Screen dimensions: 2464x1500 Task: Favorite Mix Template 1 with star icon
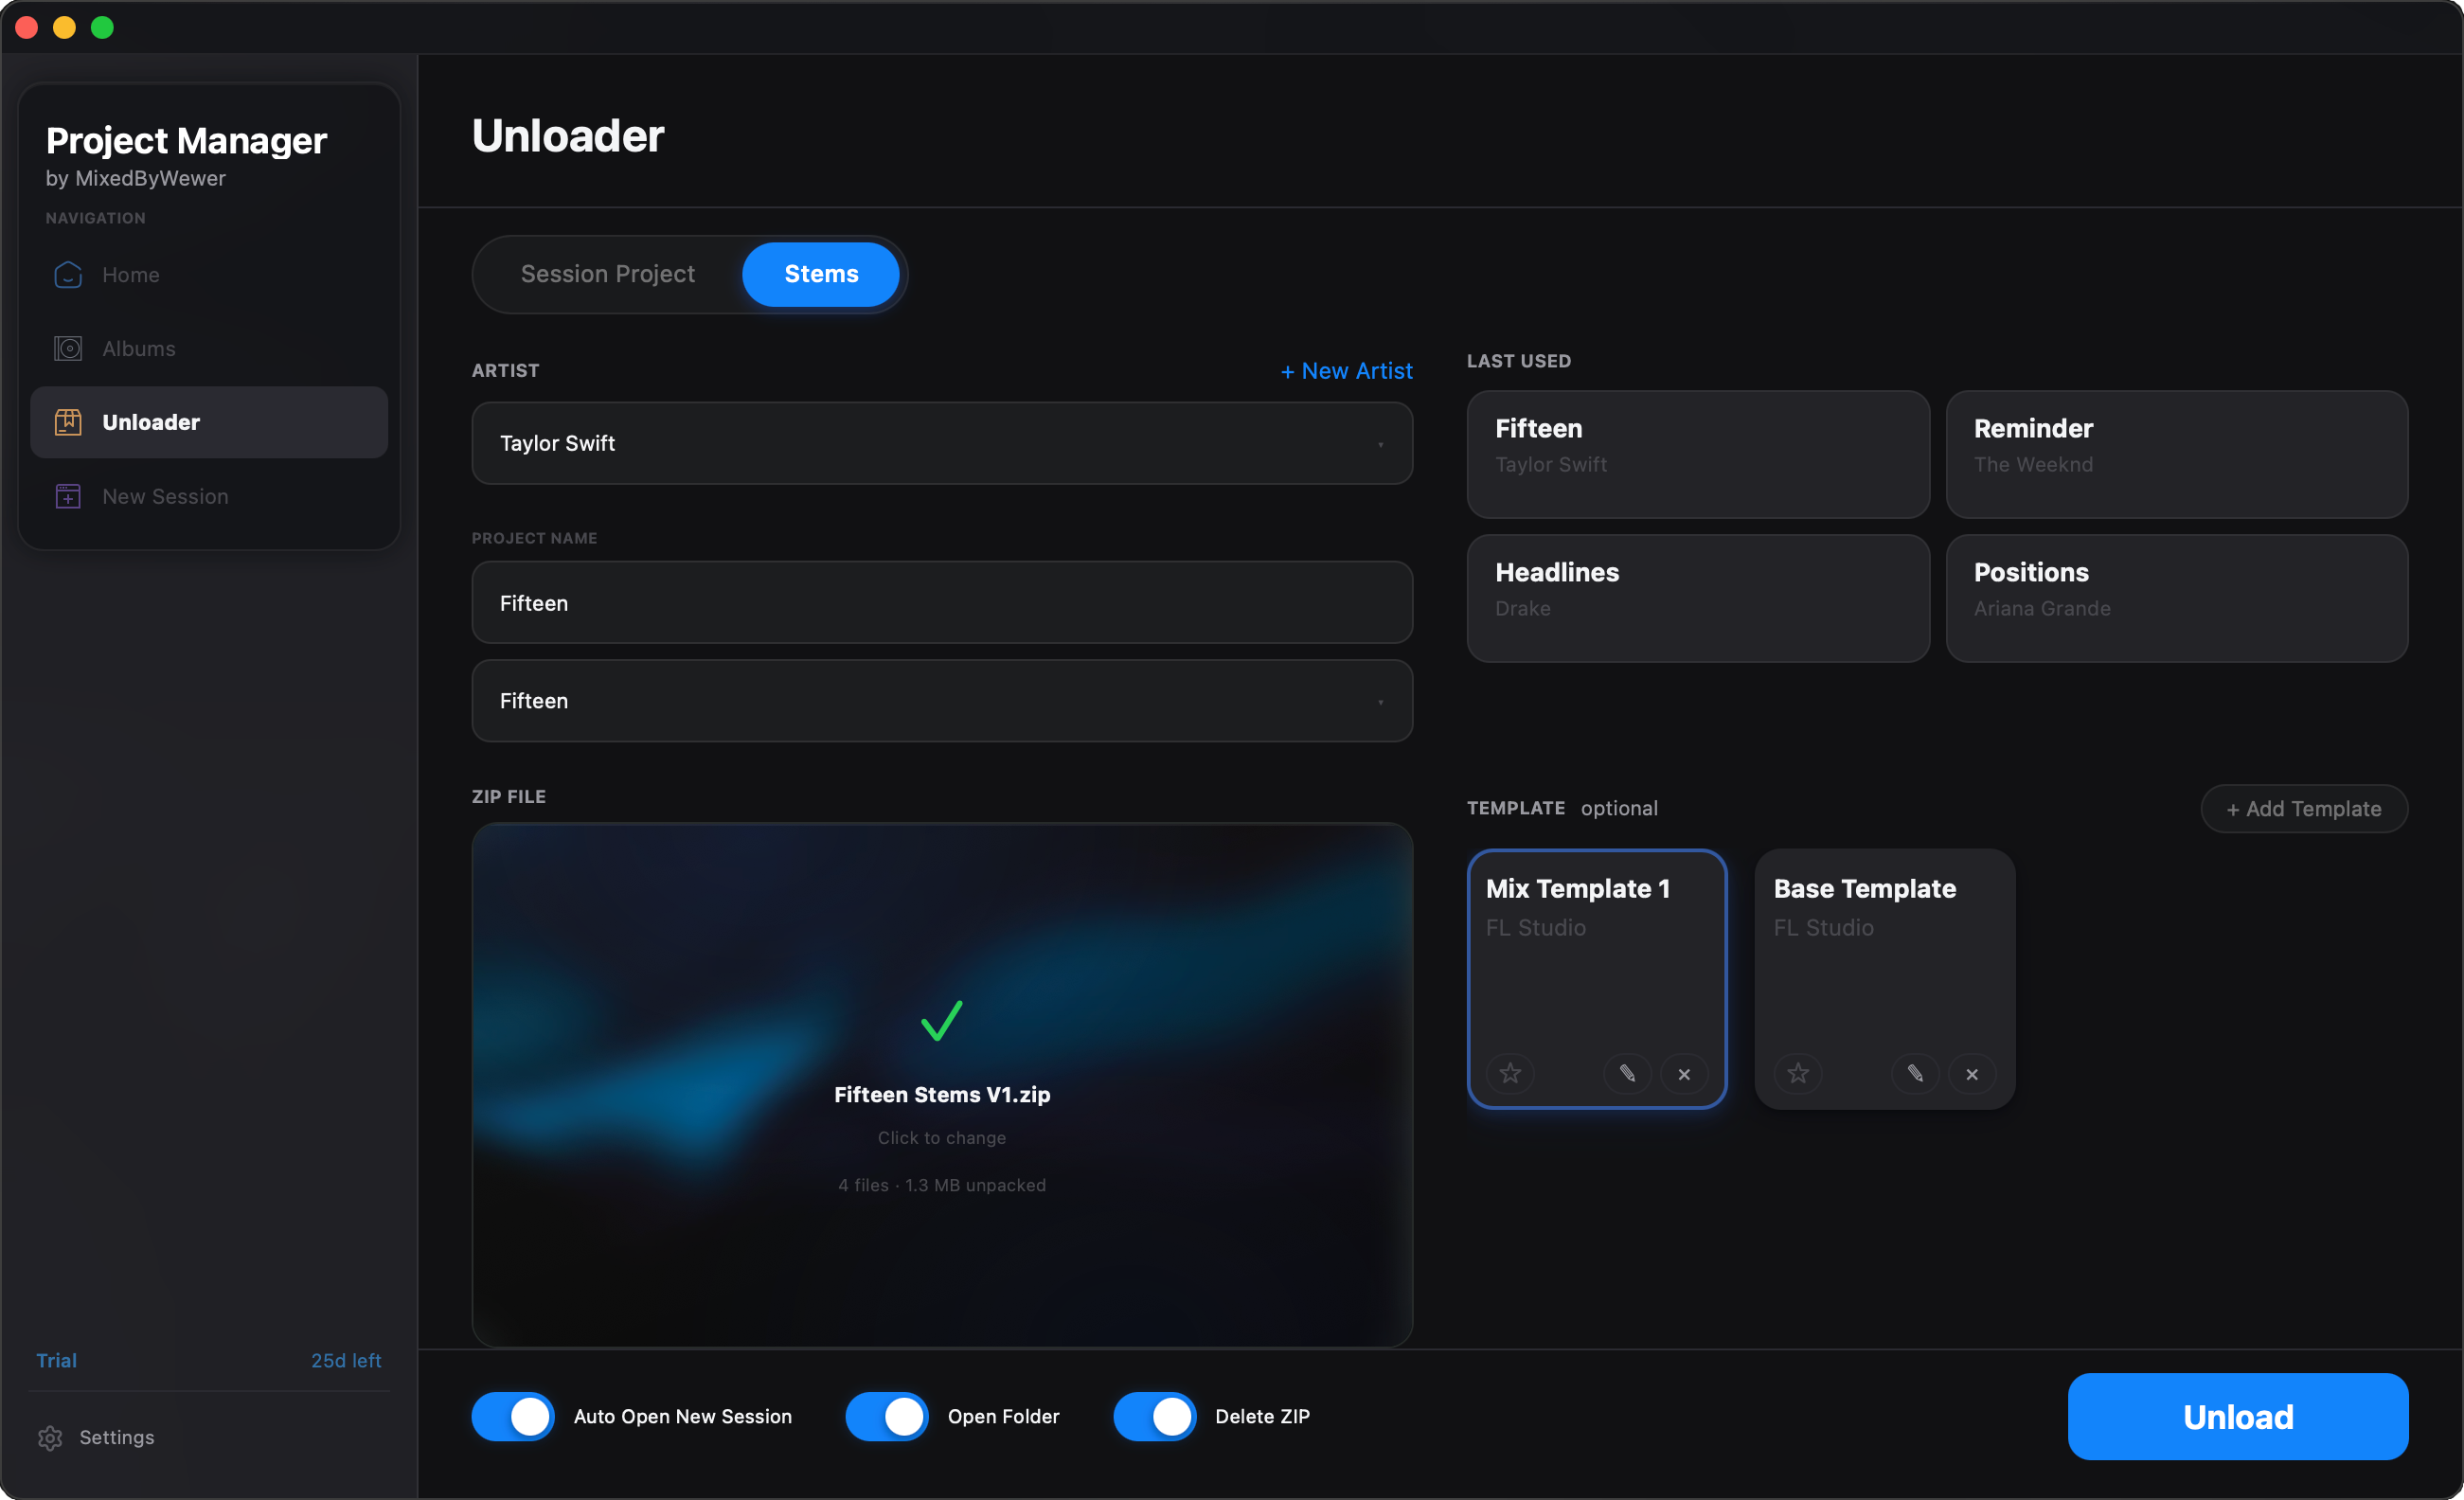pos(1510,1073)
